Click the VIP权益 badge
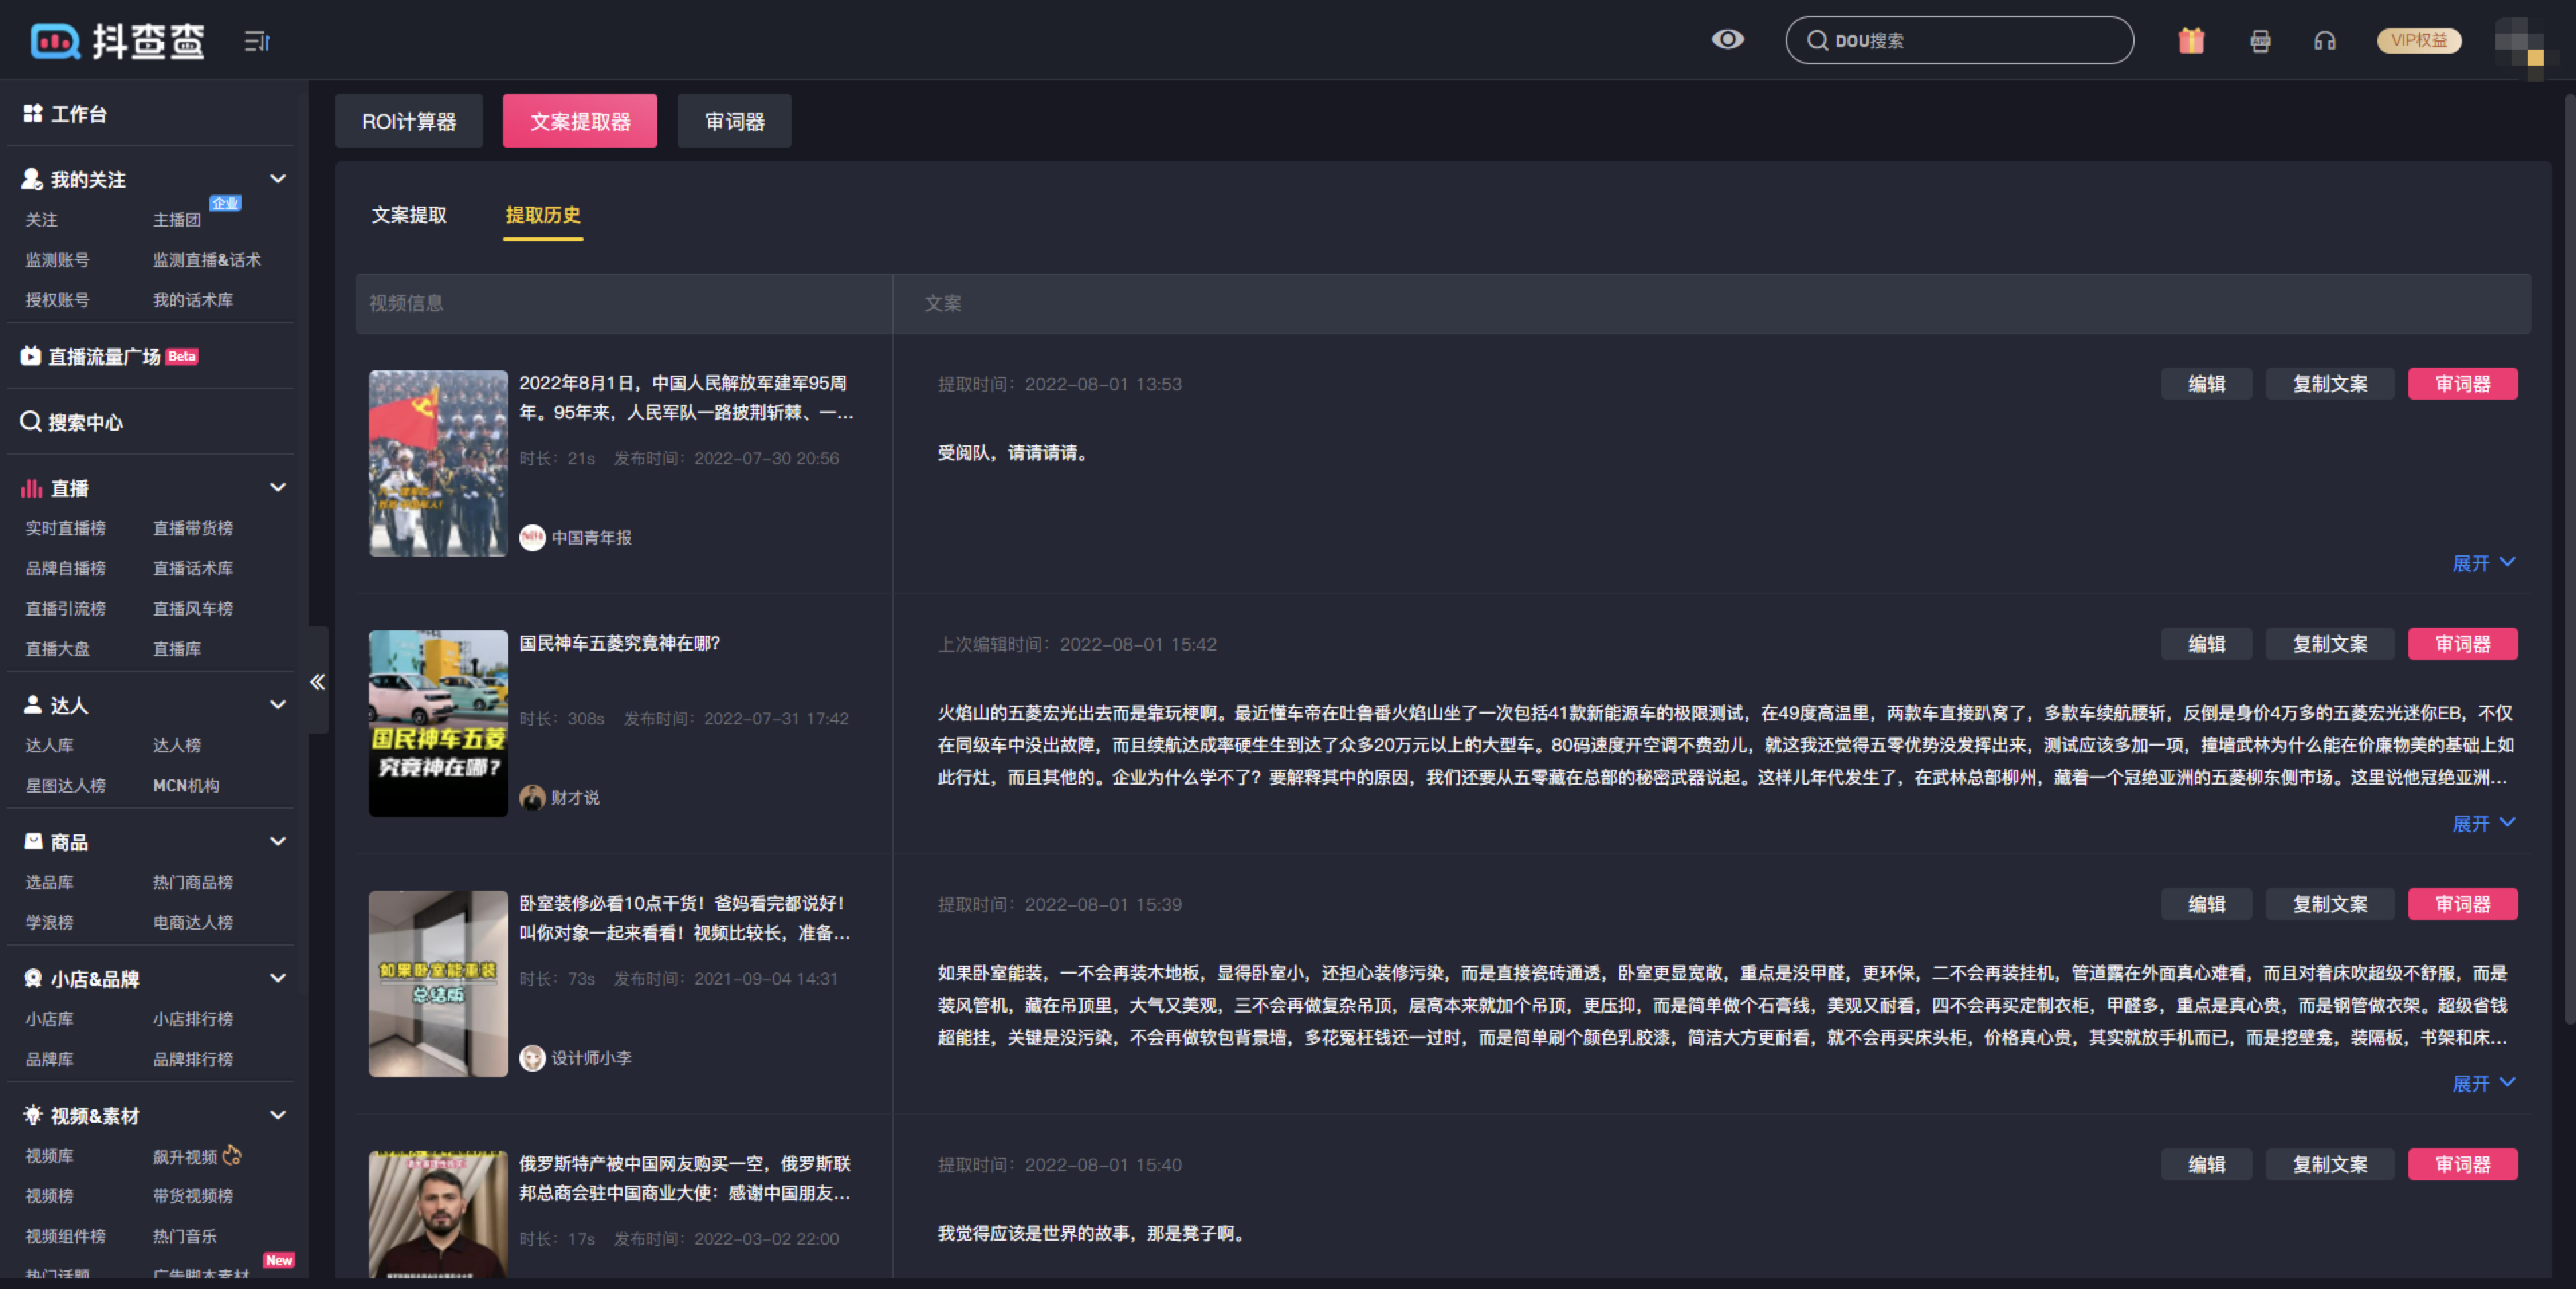 2418,40
